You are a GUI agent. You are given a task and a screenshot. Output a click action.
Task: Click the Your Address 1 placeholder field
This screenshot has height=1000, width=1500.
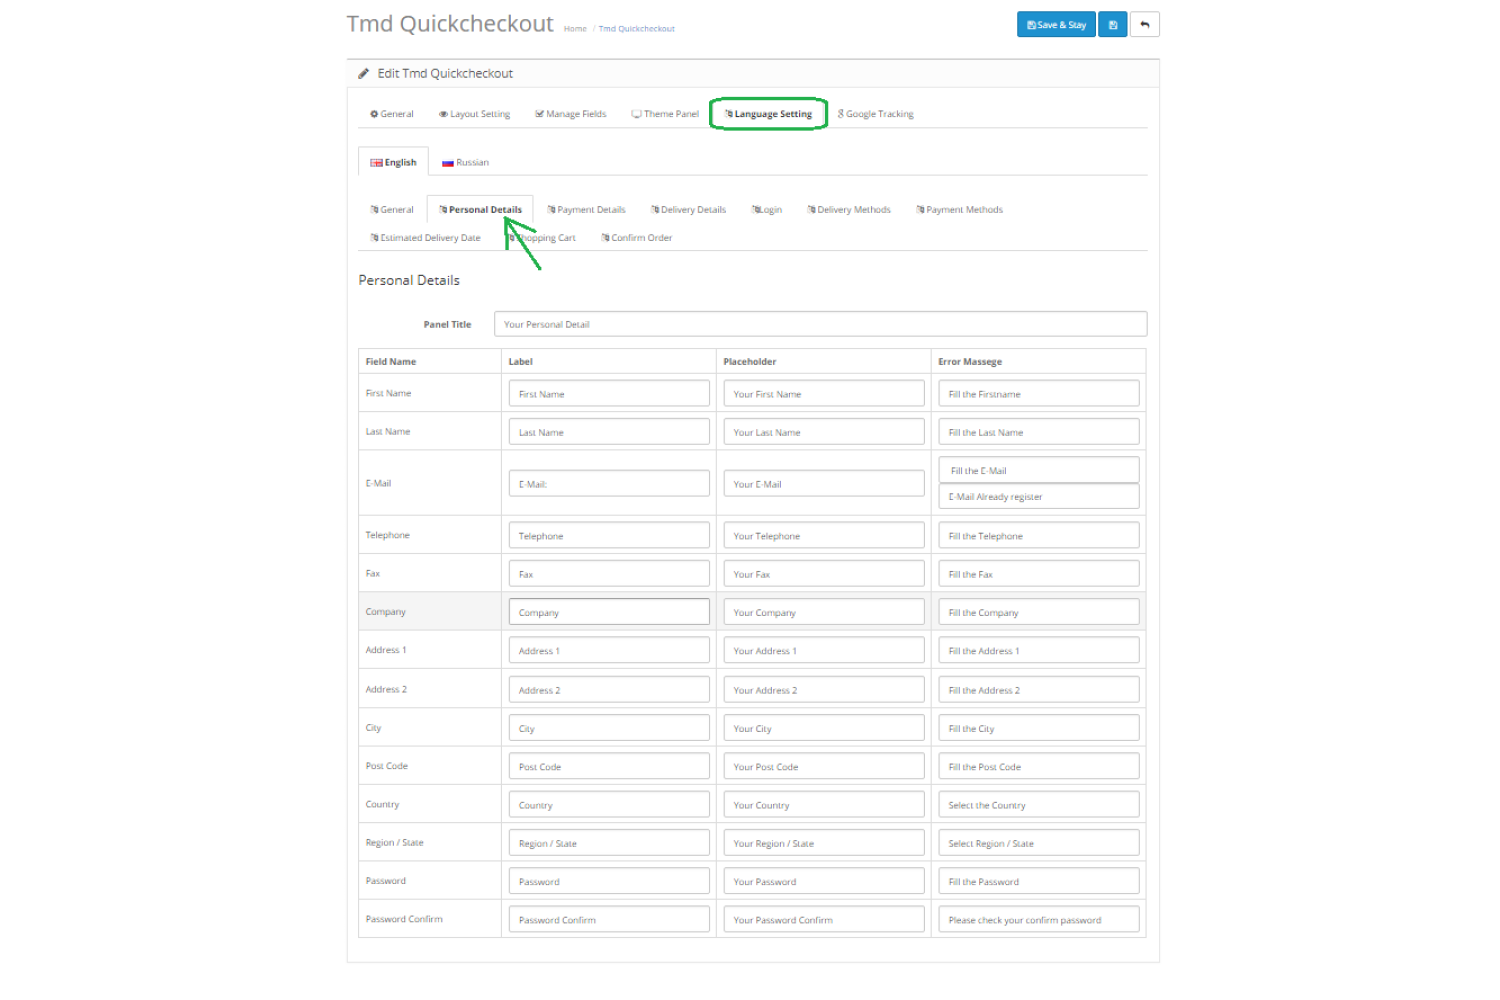(x=824, y=650)
